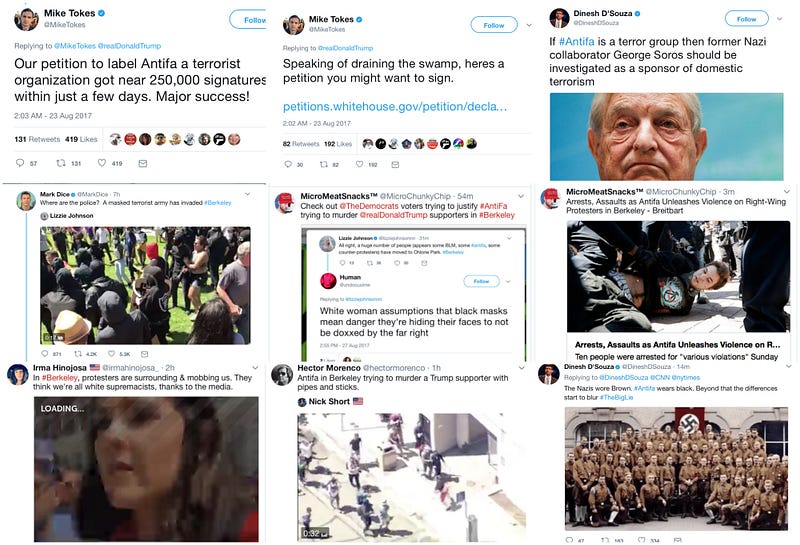The image size is (800, 545).
Task: Follow Dinesh D'Souza from the Soros tweet
Action: 746,19
